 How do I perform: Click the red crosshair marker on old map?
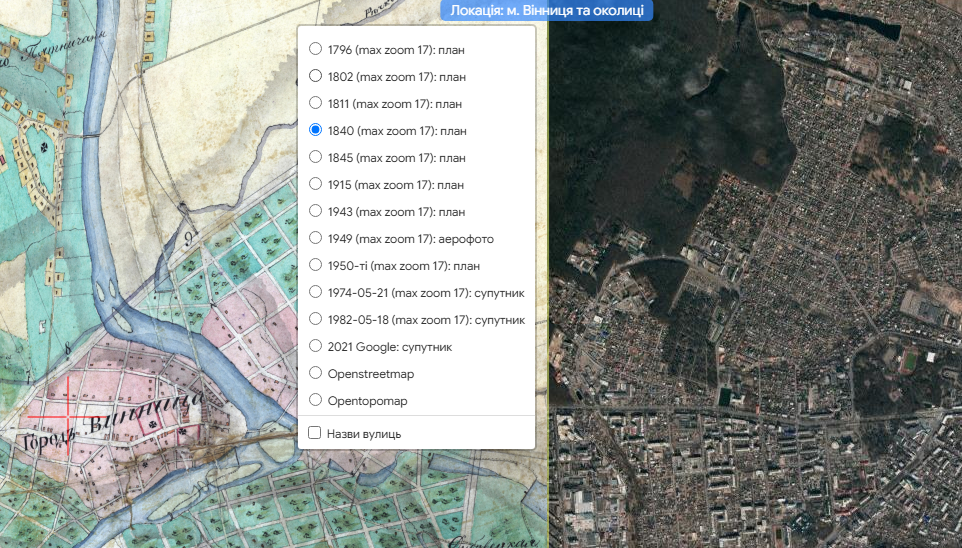click(67, 416)
